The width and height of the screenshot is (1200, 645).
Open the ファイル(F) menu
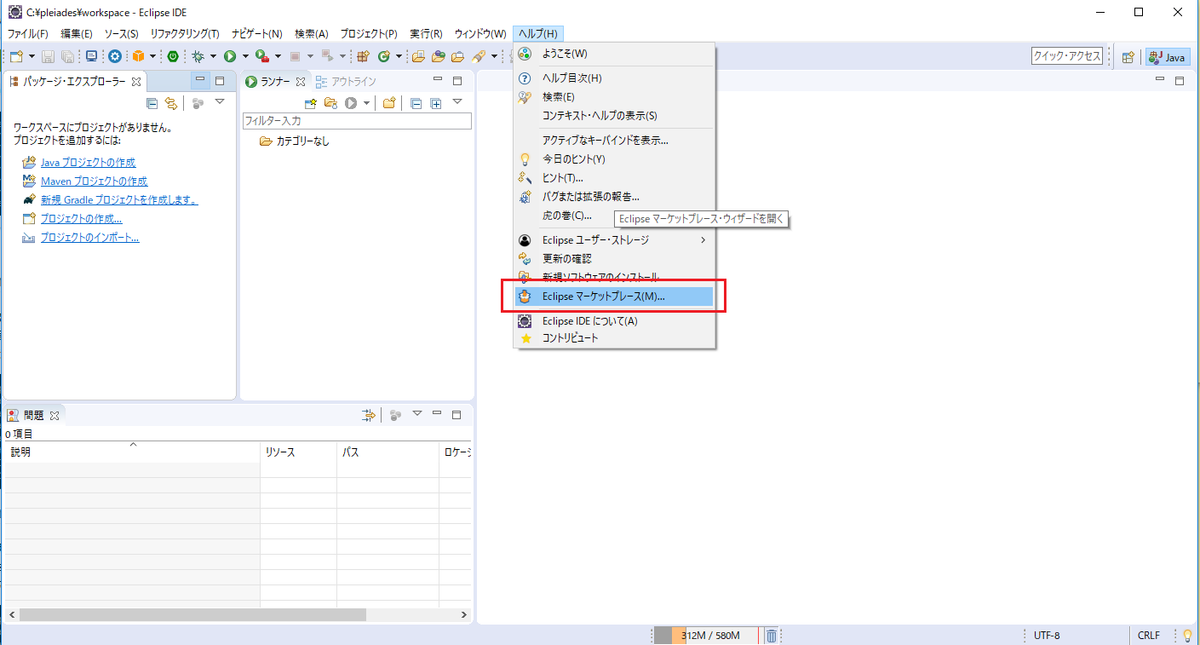click(28, 34)
